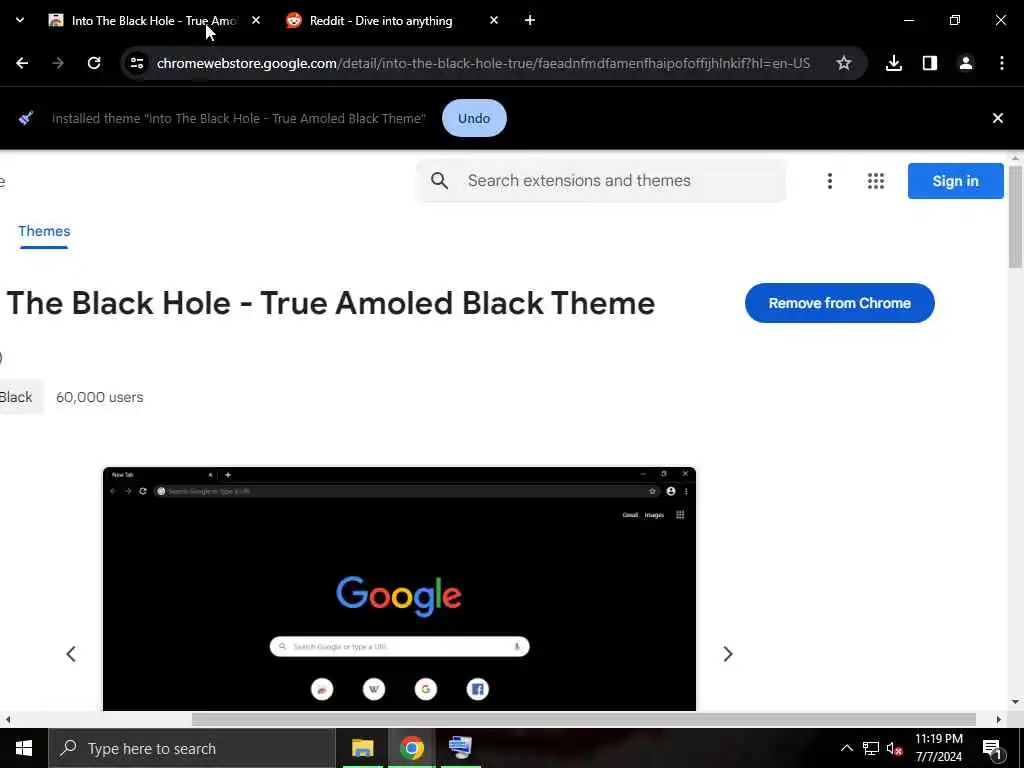Open the notification center icon

pos(992,749)
